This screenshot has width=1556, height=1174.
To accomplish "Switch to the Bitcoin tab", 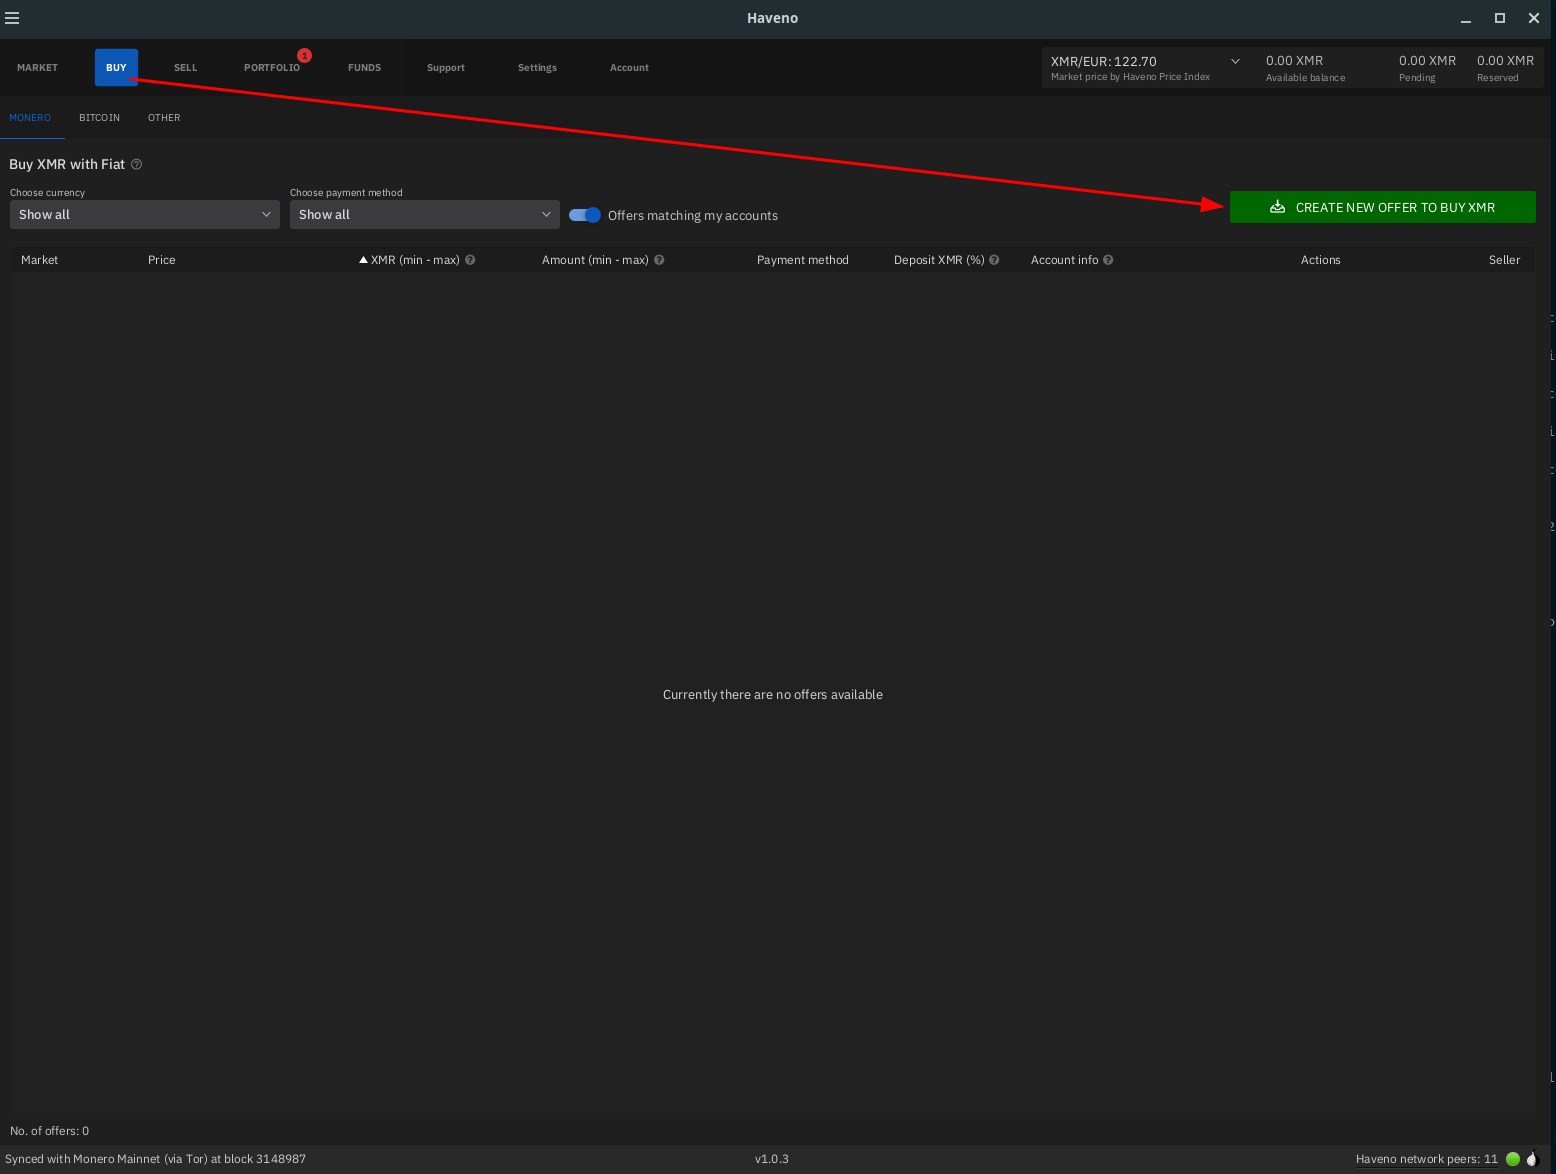I will (x=99, y=118).
